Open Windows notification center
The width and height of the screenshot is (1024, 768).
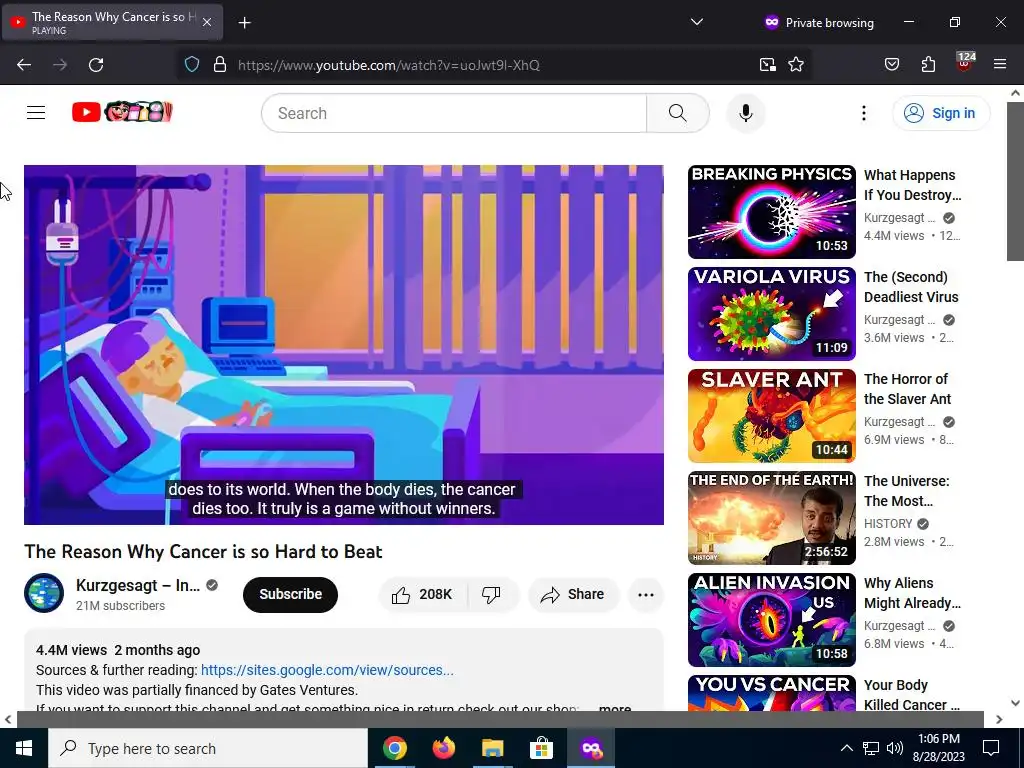(991, 748)
